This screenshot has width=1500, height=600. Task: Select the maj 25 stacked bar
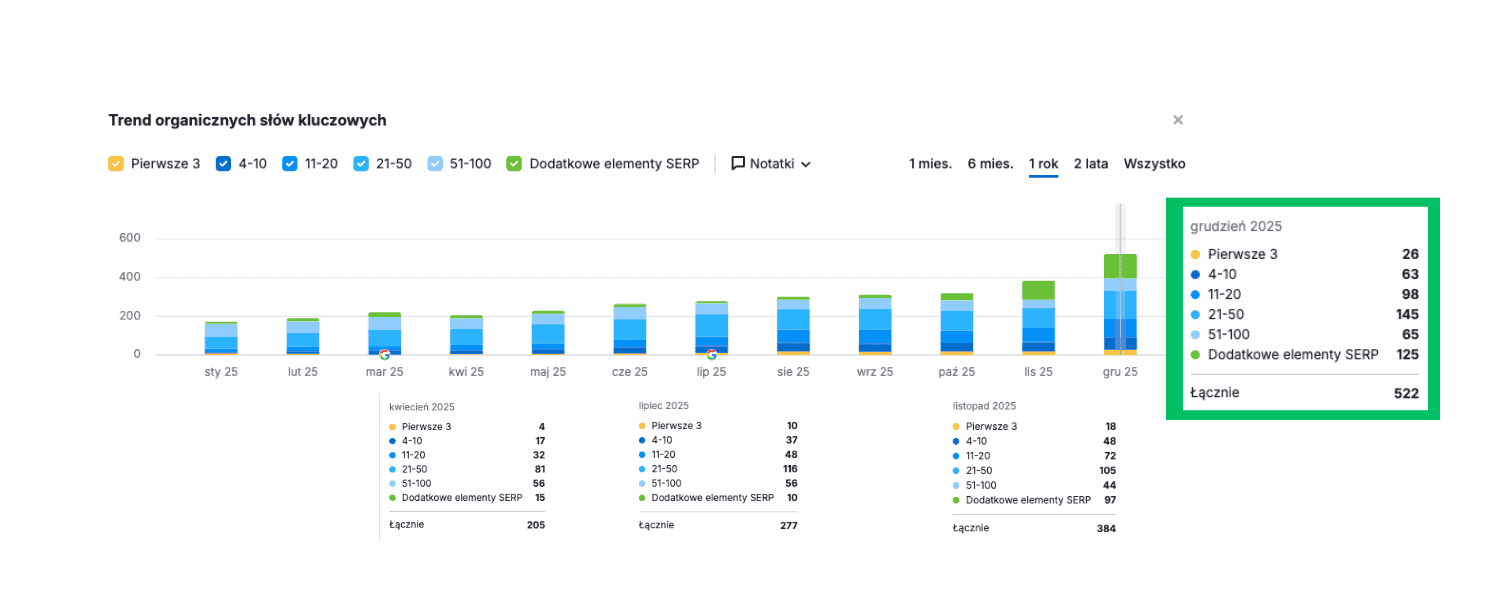[548, 333]
